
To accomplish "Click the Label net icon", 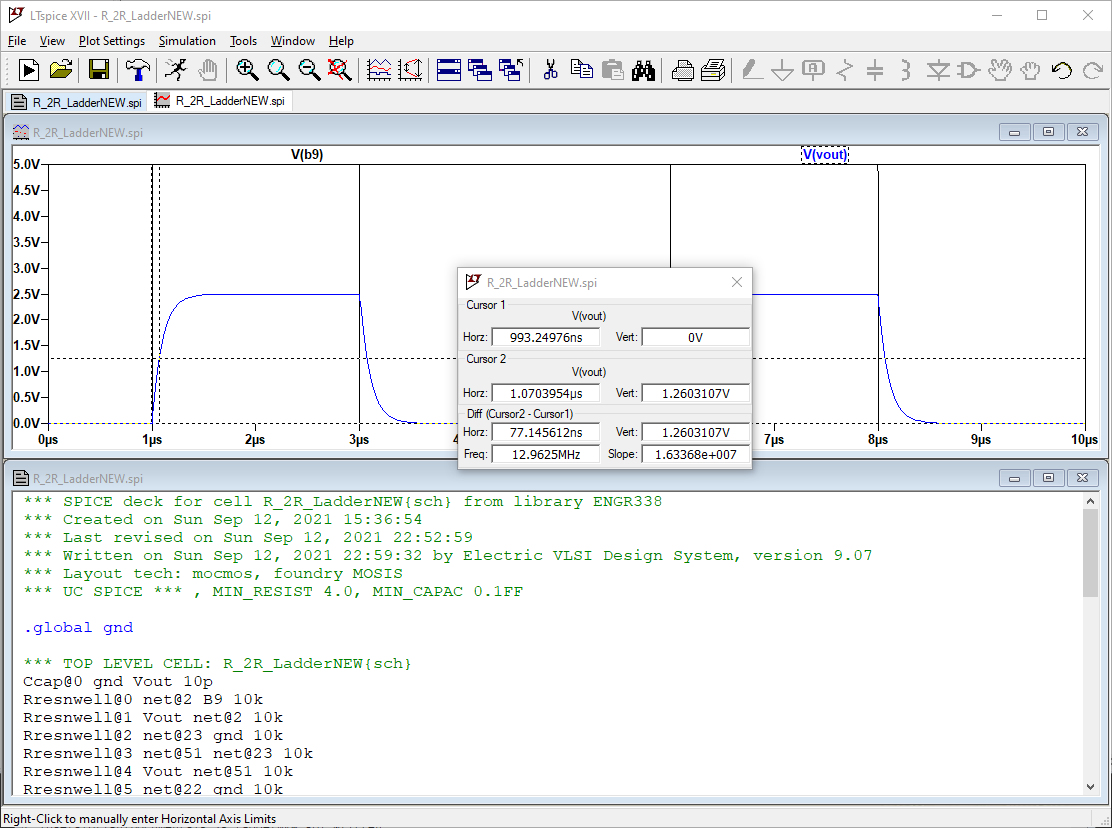I will click(x=813, y=69).
